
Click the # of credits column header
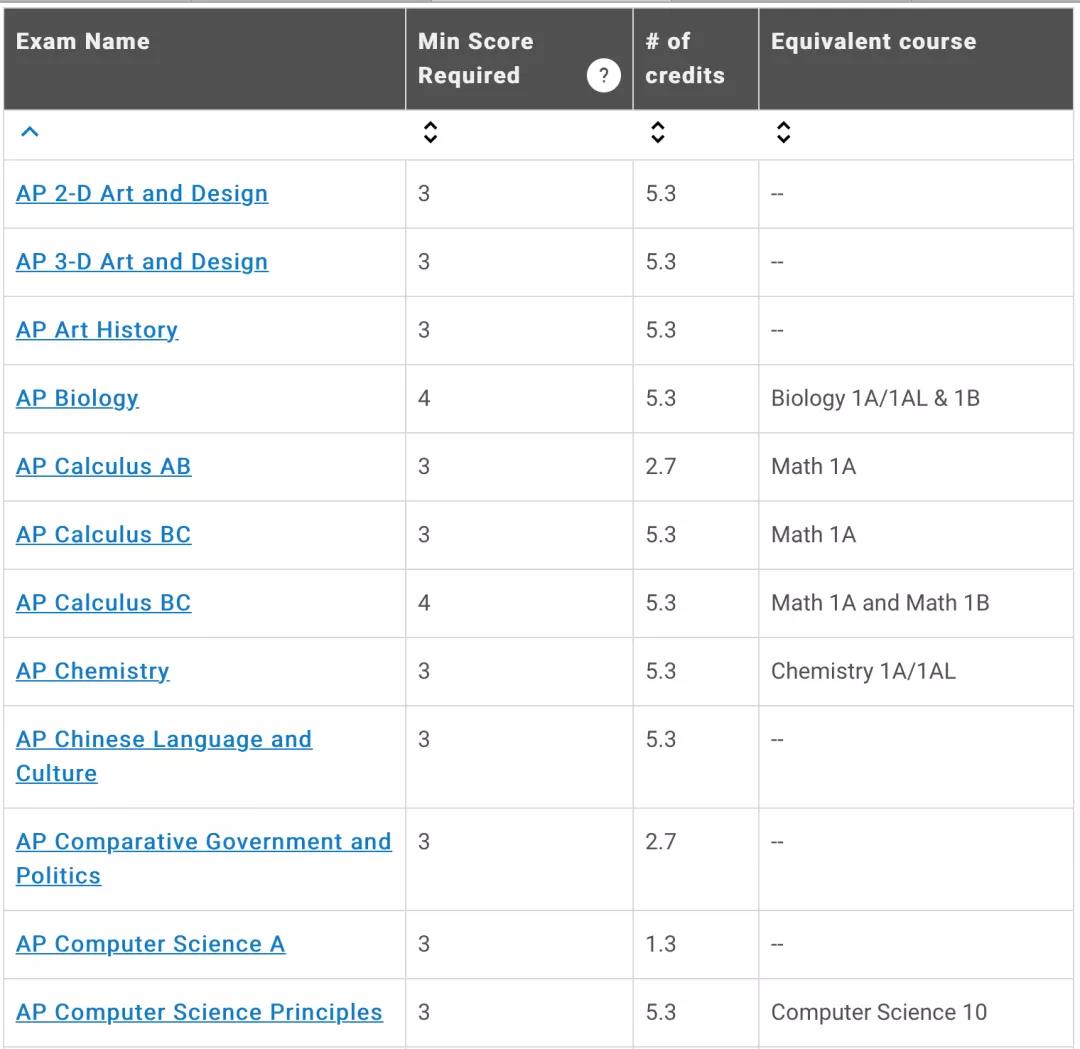(684, 58)
